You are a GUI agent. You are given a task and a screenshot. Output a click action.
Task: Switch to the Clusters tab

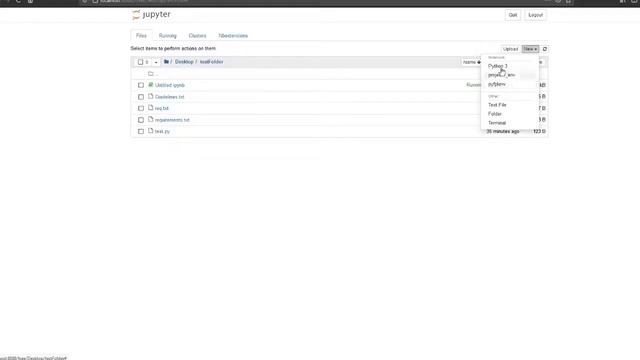[198, 36]
